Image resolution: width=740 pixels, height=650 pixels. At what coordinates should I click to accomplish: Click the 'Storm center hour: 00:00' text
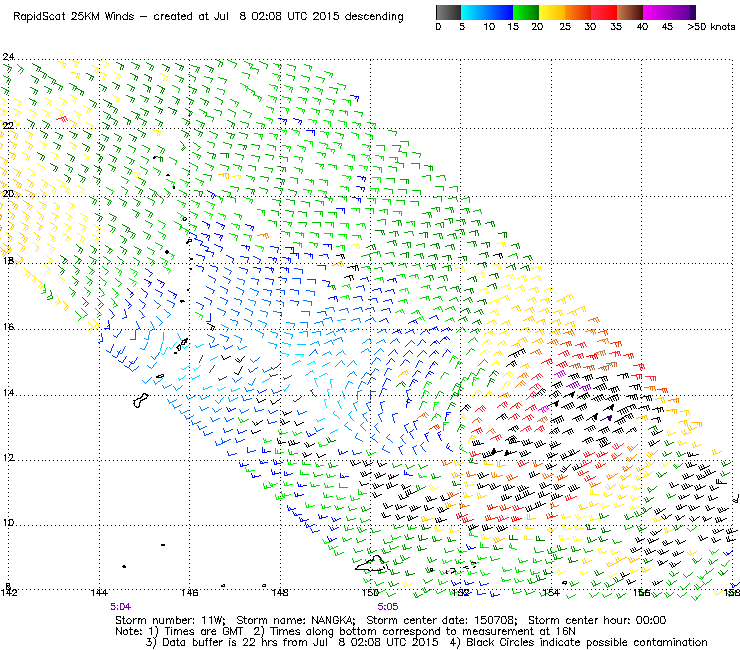(597, 620)
